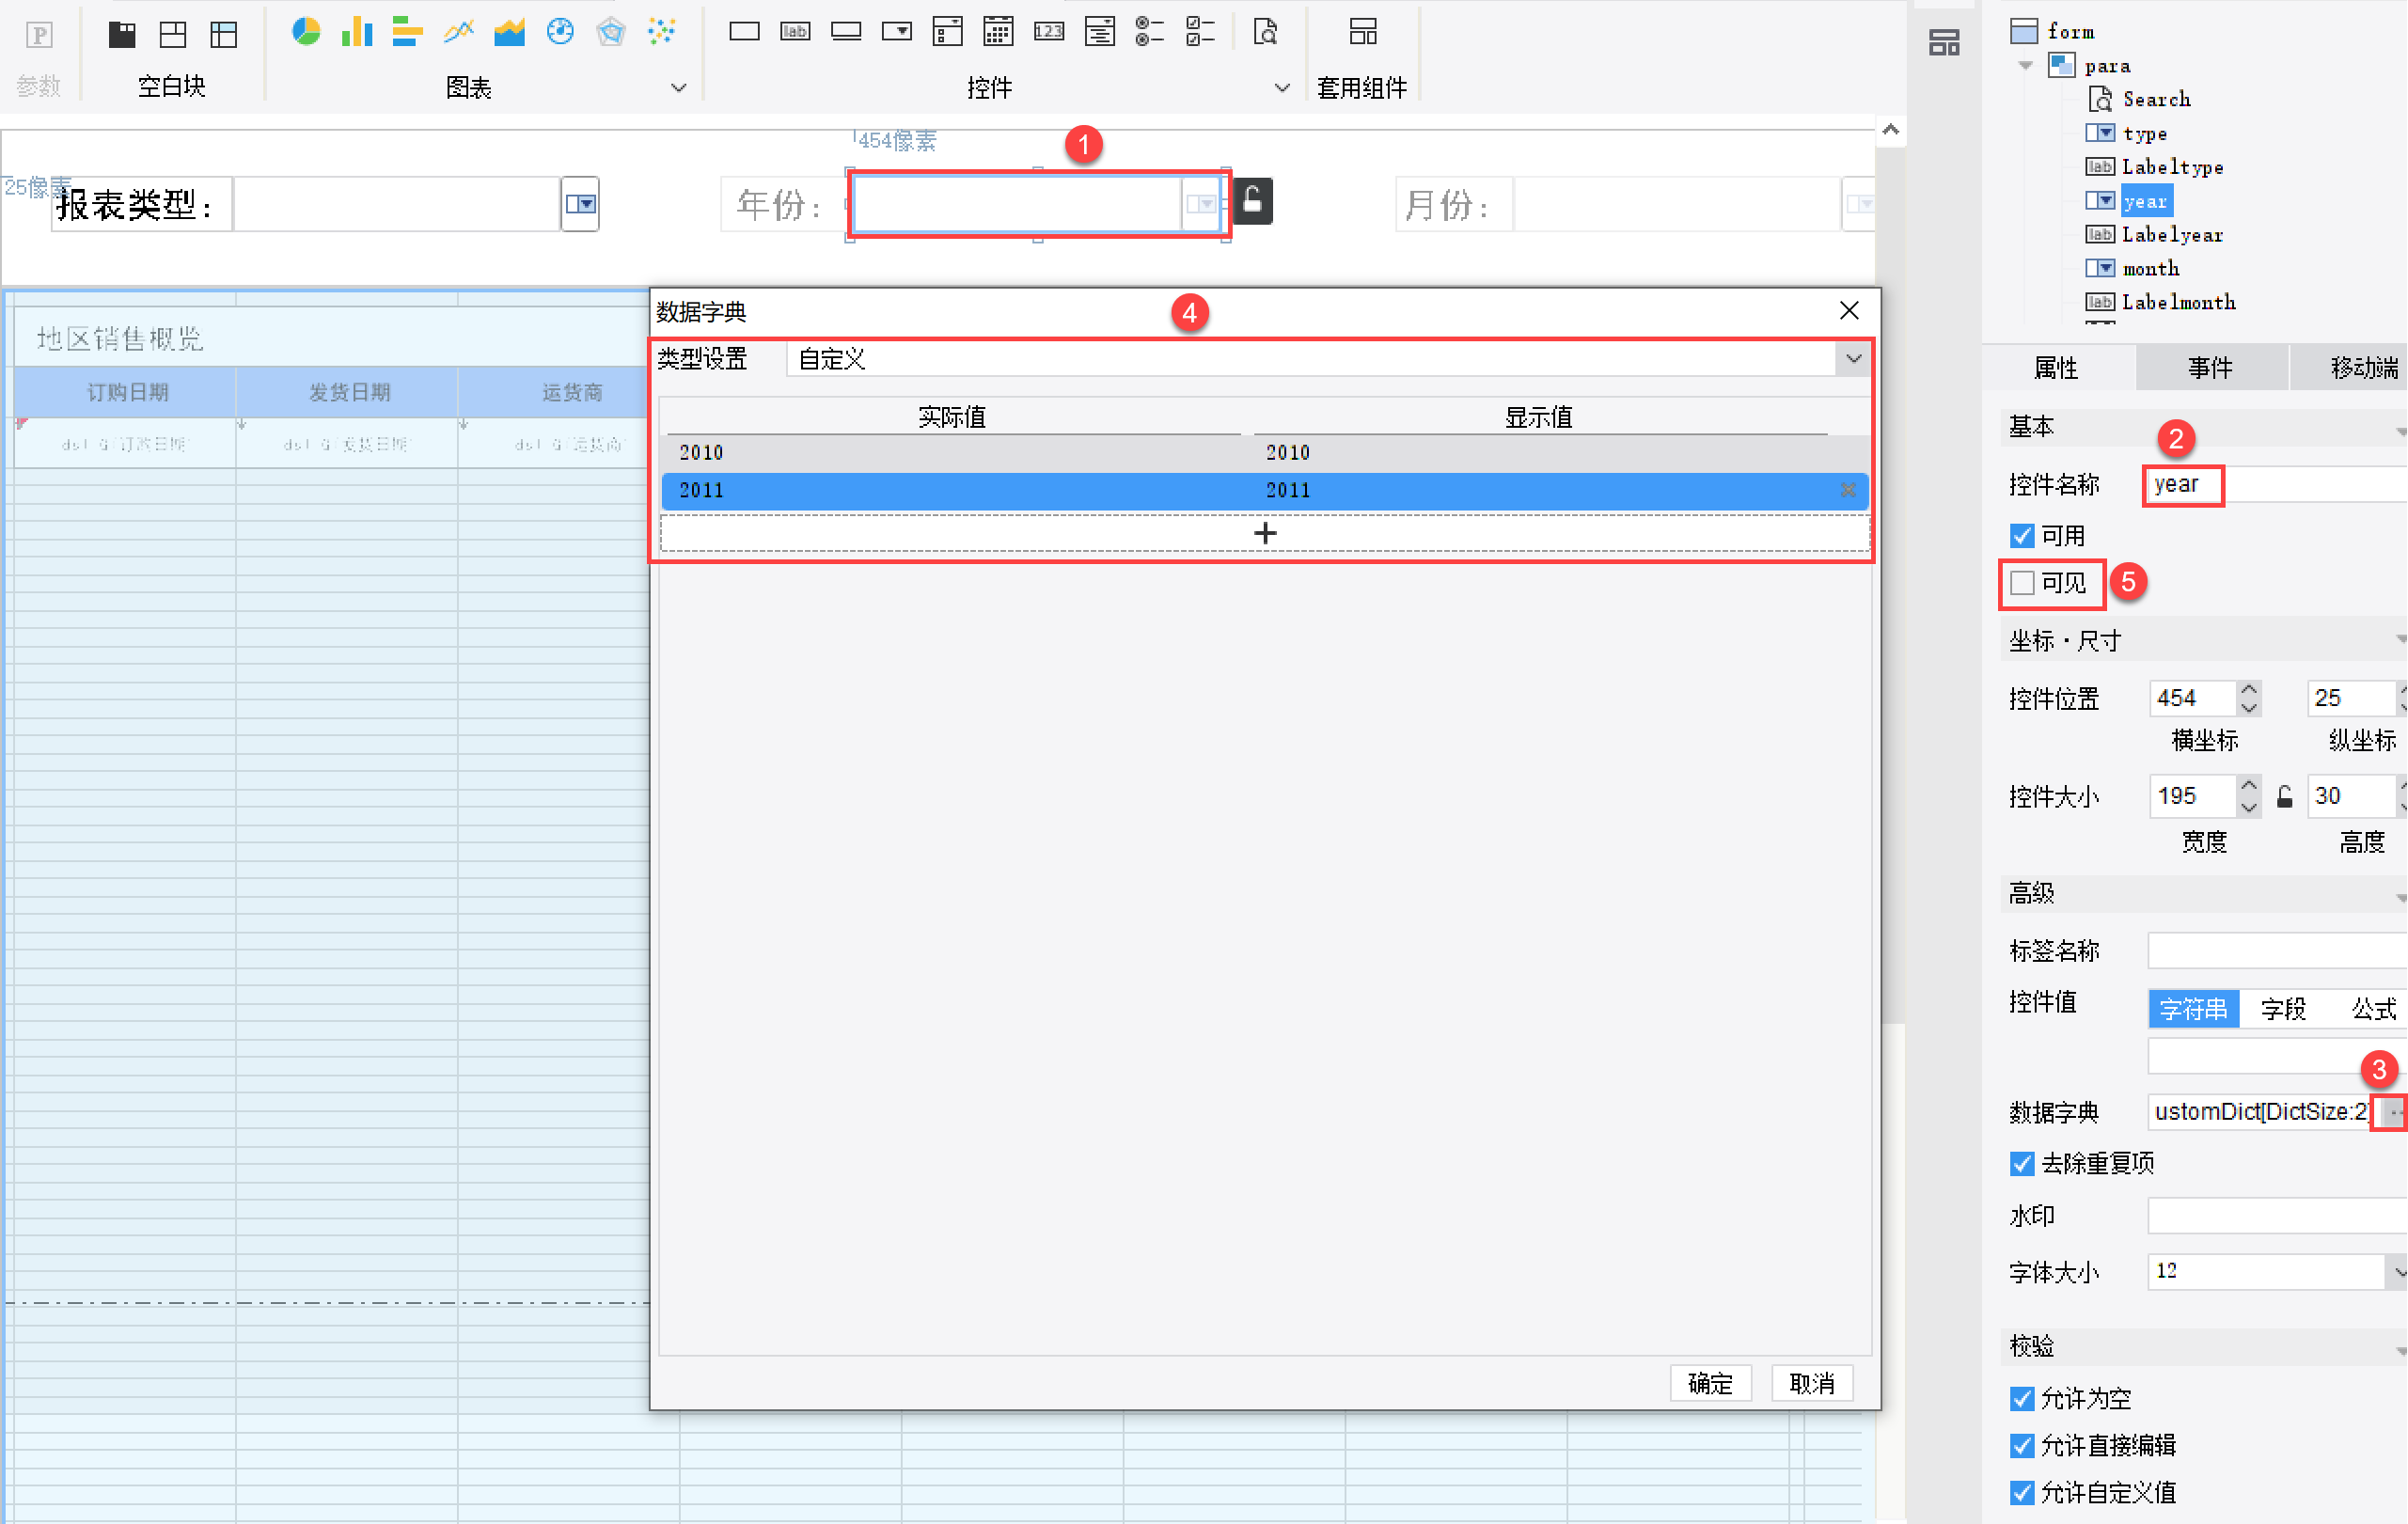Click the 取消 button in dialog

pyautogui.click(x=1812, y=1383)
